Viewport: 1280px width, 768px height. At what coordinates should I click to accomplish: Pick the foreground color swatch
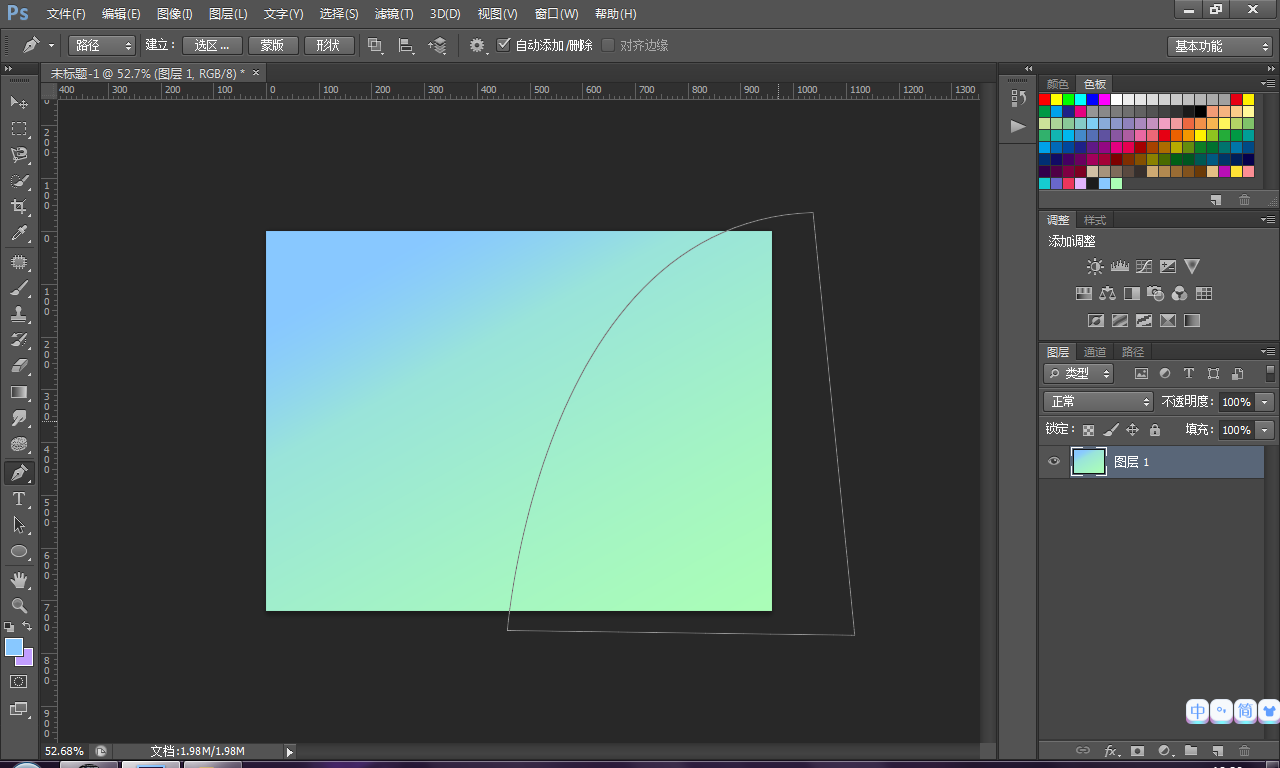(x=13, y=647)
